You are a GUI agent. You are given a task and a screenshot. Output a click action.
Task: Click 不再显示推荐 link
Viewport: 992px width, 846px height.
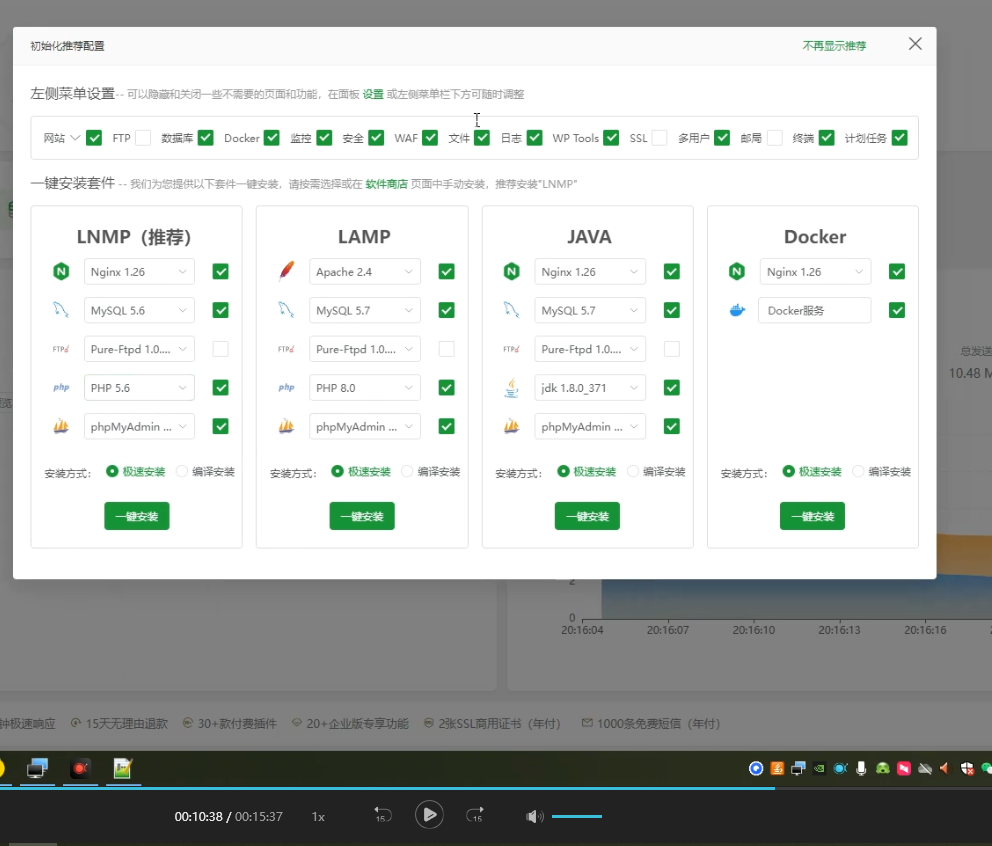[834, 46]
